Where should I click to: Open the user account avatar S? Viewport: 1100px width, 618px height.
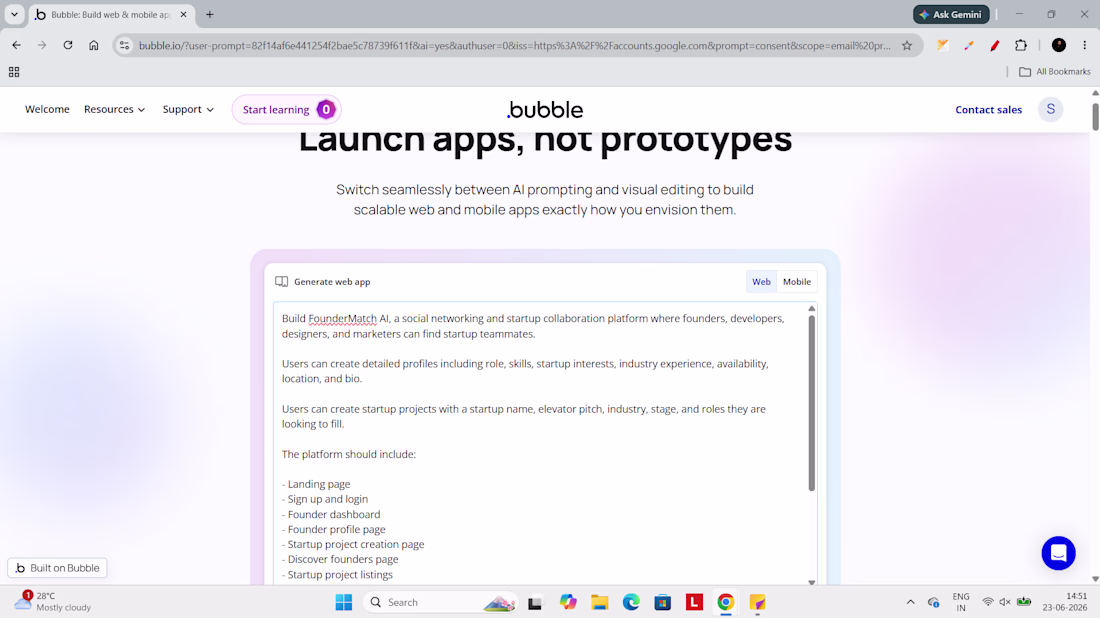pos(1050,109)
